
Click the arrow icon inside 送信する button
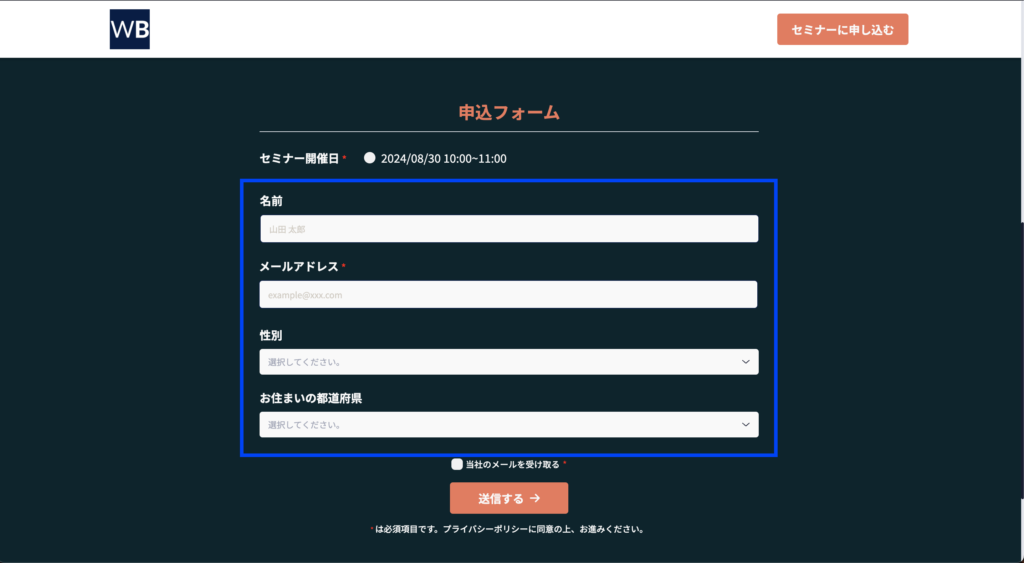click(535, 498)
